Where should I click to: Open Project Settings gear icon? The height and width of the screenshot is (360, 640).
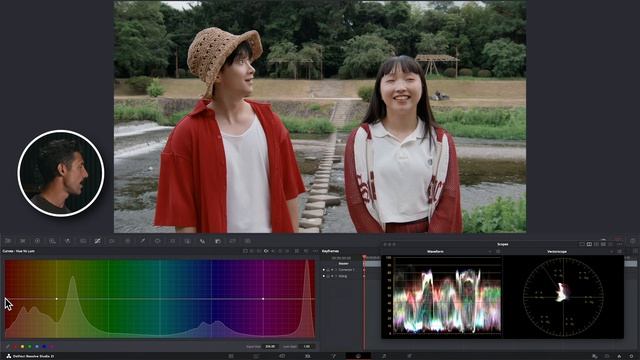click(x=631, y=356)
